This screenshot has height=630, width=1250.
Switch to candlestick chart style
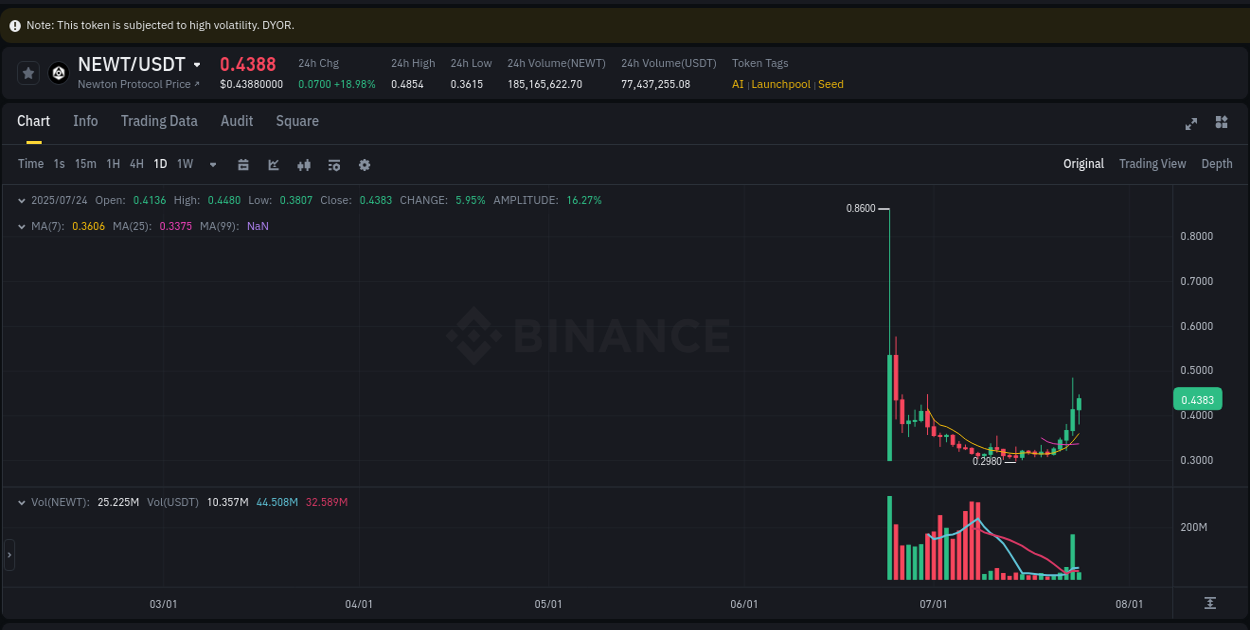point(304,164)
